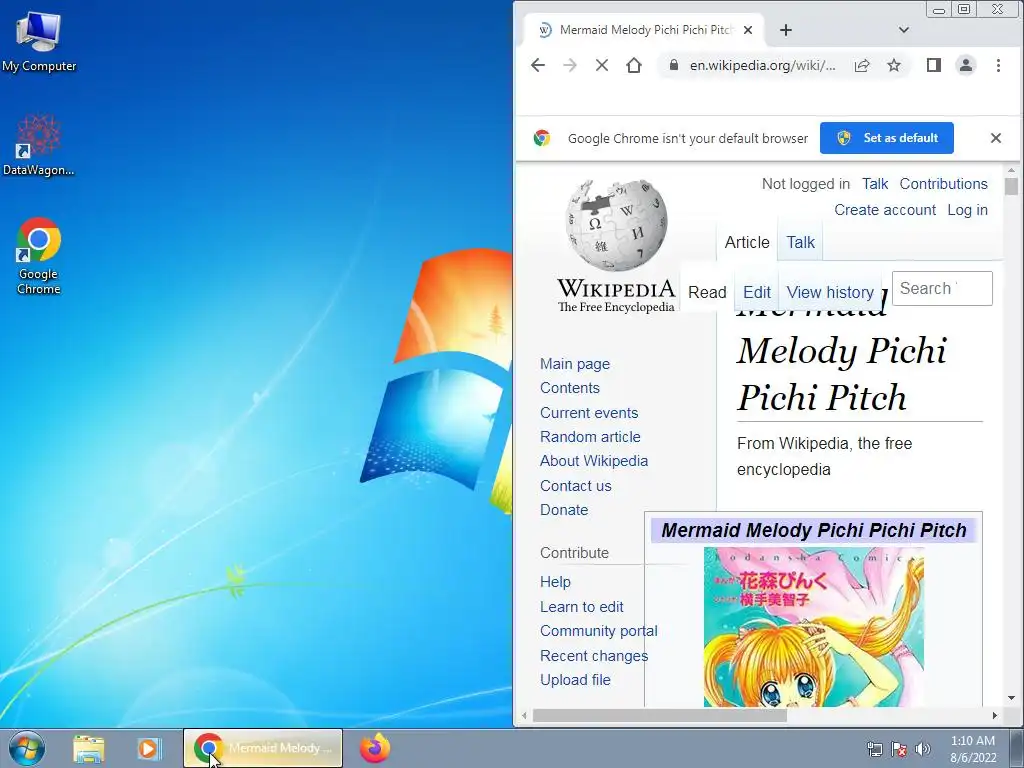Click Log in link

[x=967, y=210]
